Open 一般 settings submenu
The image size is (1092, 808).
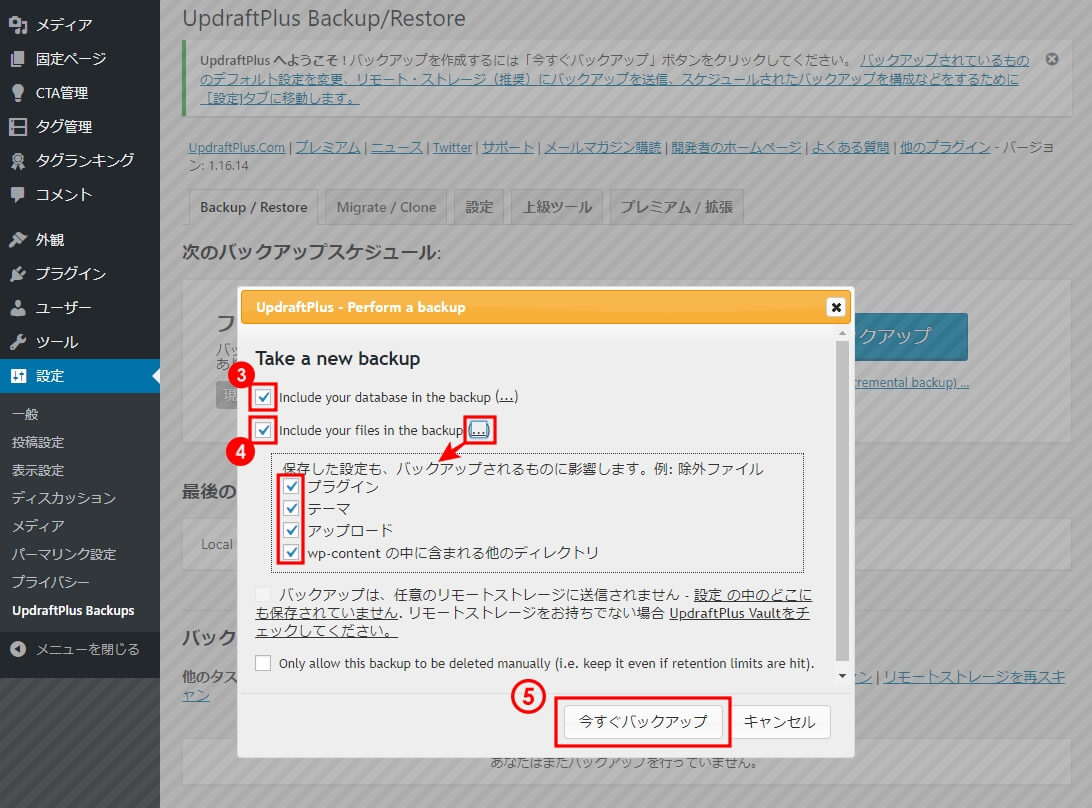[x=25, y=414]
